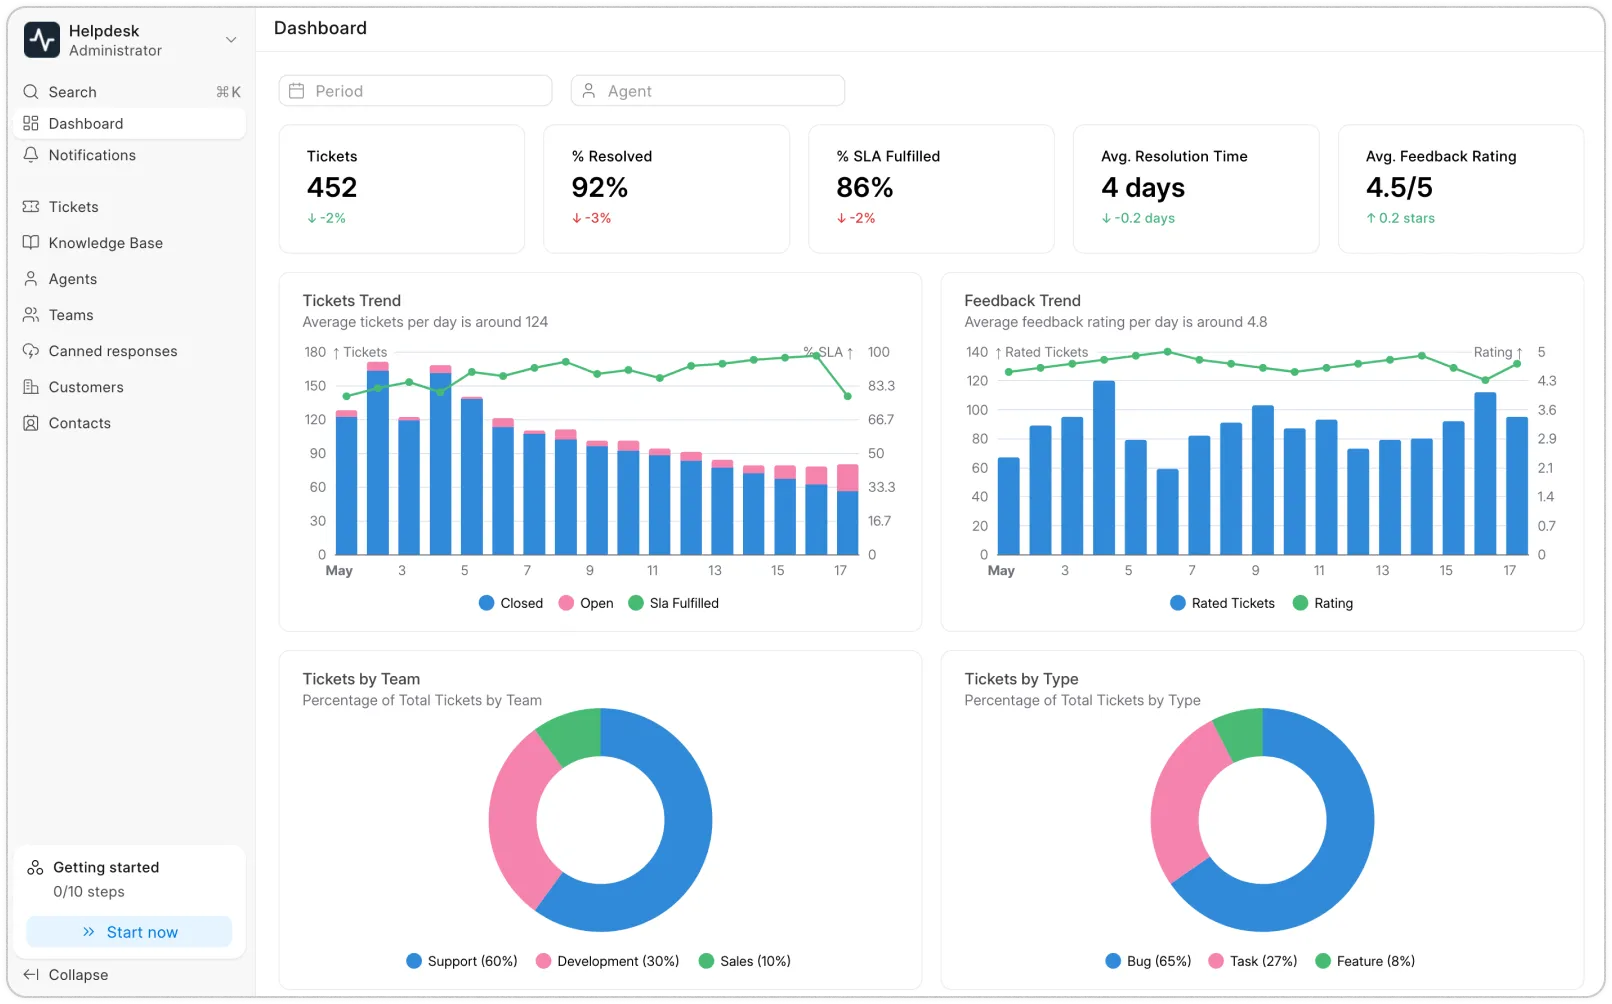The image size is (1612, 1004).
Task: Open the Teams menu item
Action: (71, 315)
